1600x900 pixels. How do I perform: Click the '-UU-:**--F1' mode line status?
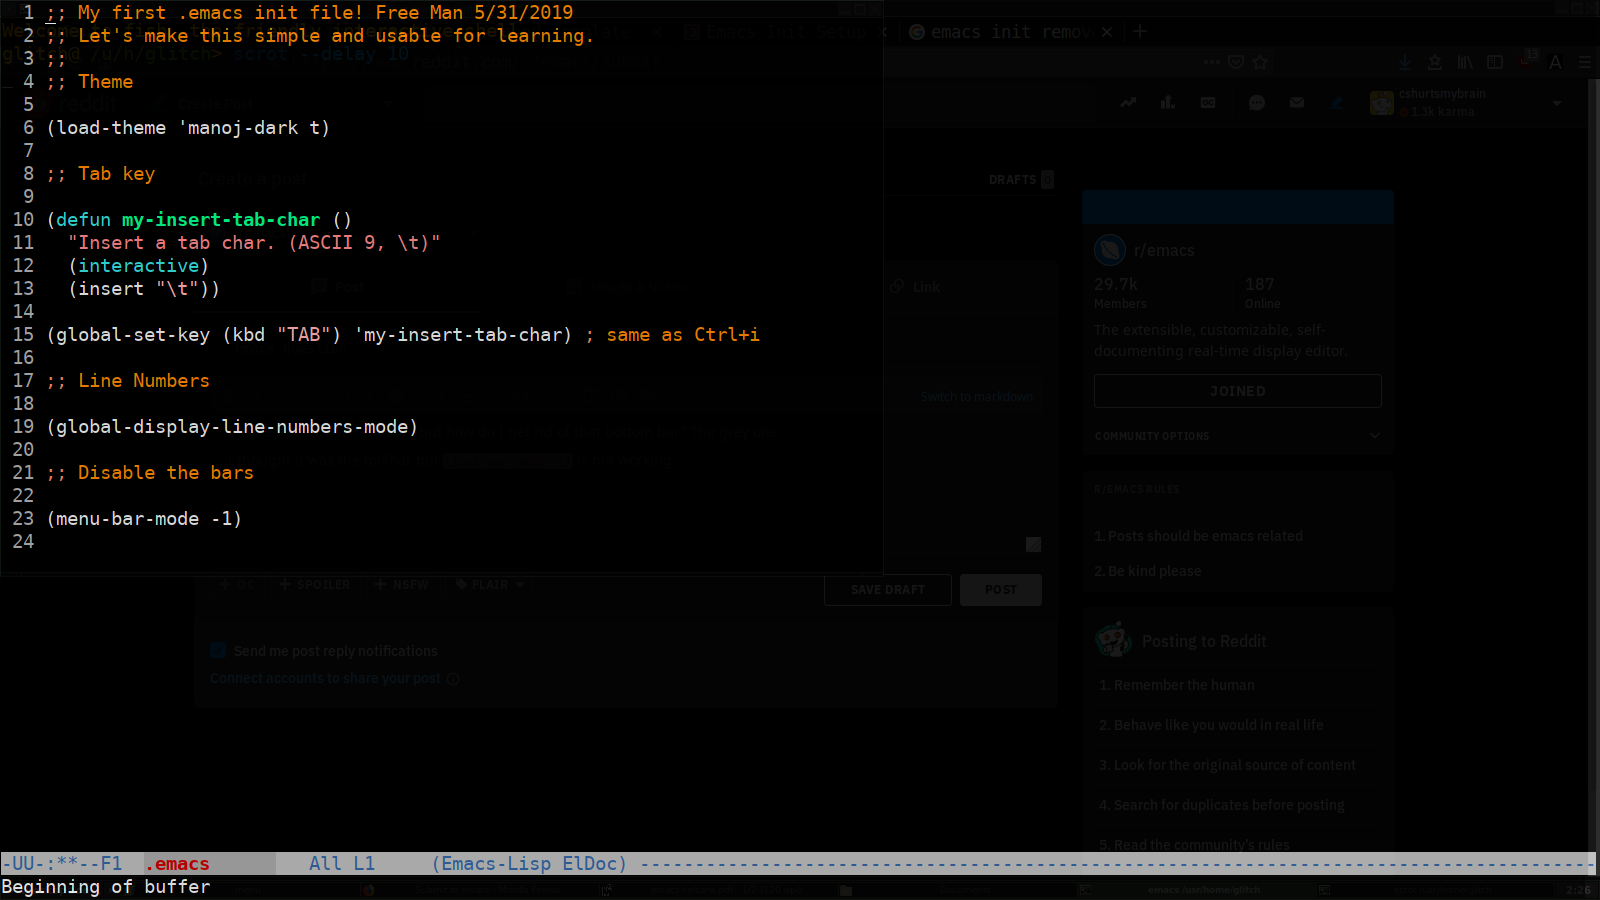click(x=62, y=864)
